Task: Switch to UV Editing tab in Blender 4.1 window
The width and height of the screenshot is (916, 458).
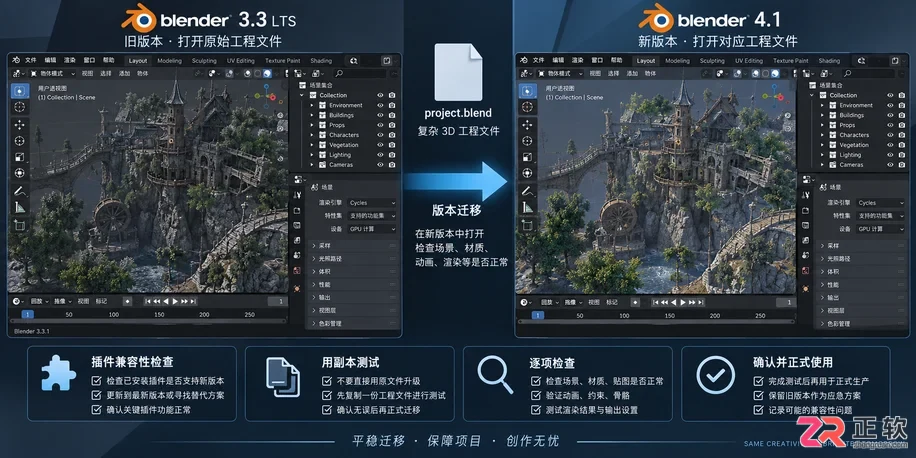Action: point(749,61)
